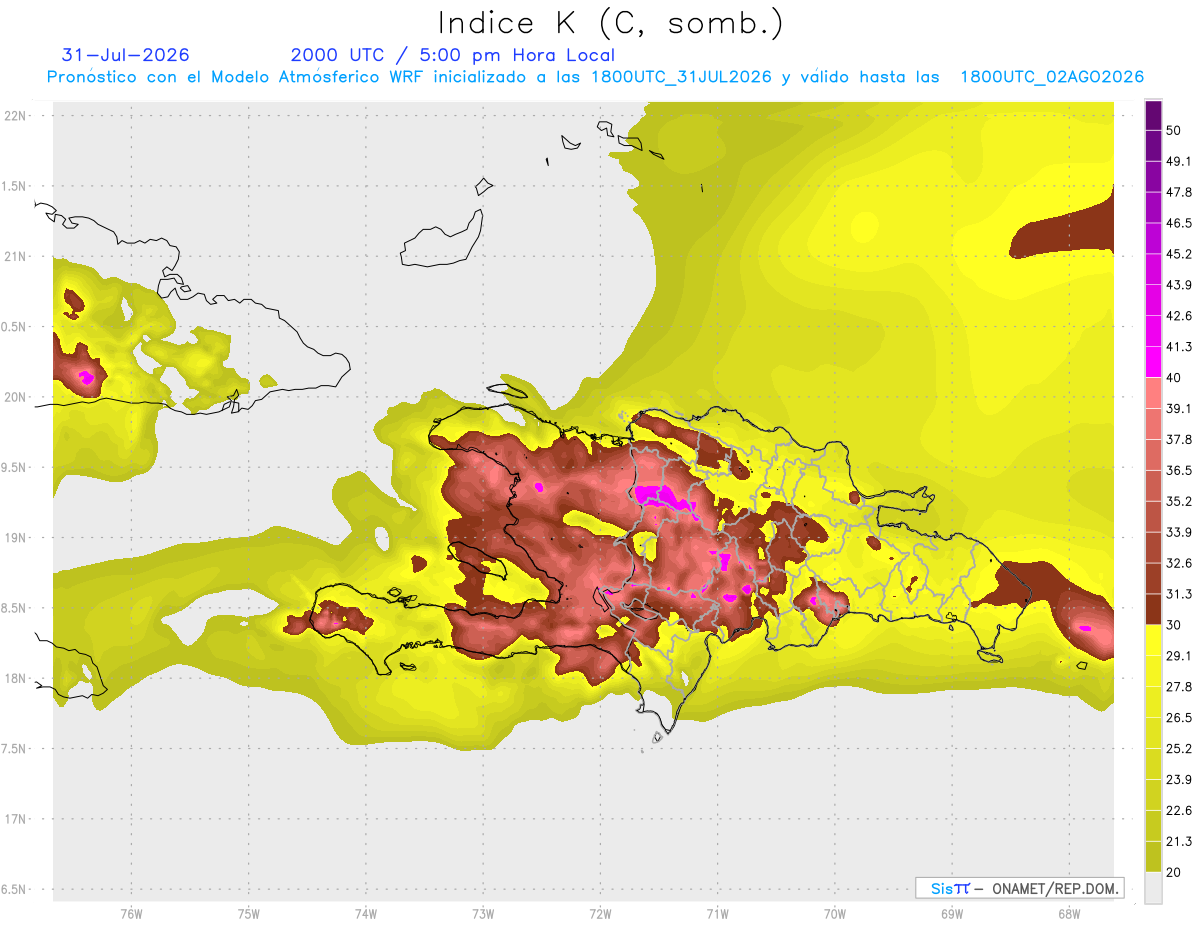Select the "47.8" colorbar value
1200x927 pixels.
tap(1179, 192)
